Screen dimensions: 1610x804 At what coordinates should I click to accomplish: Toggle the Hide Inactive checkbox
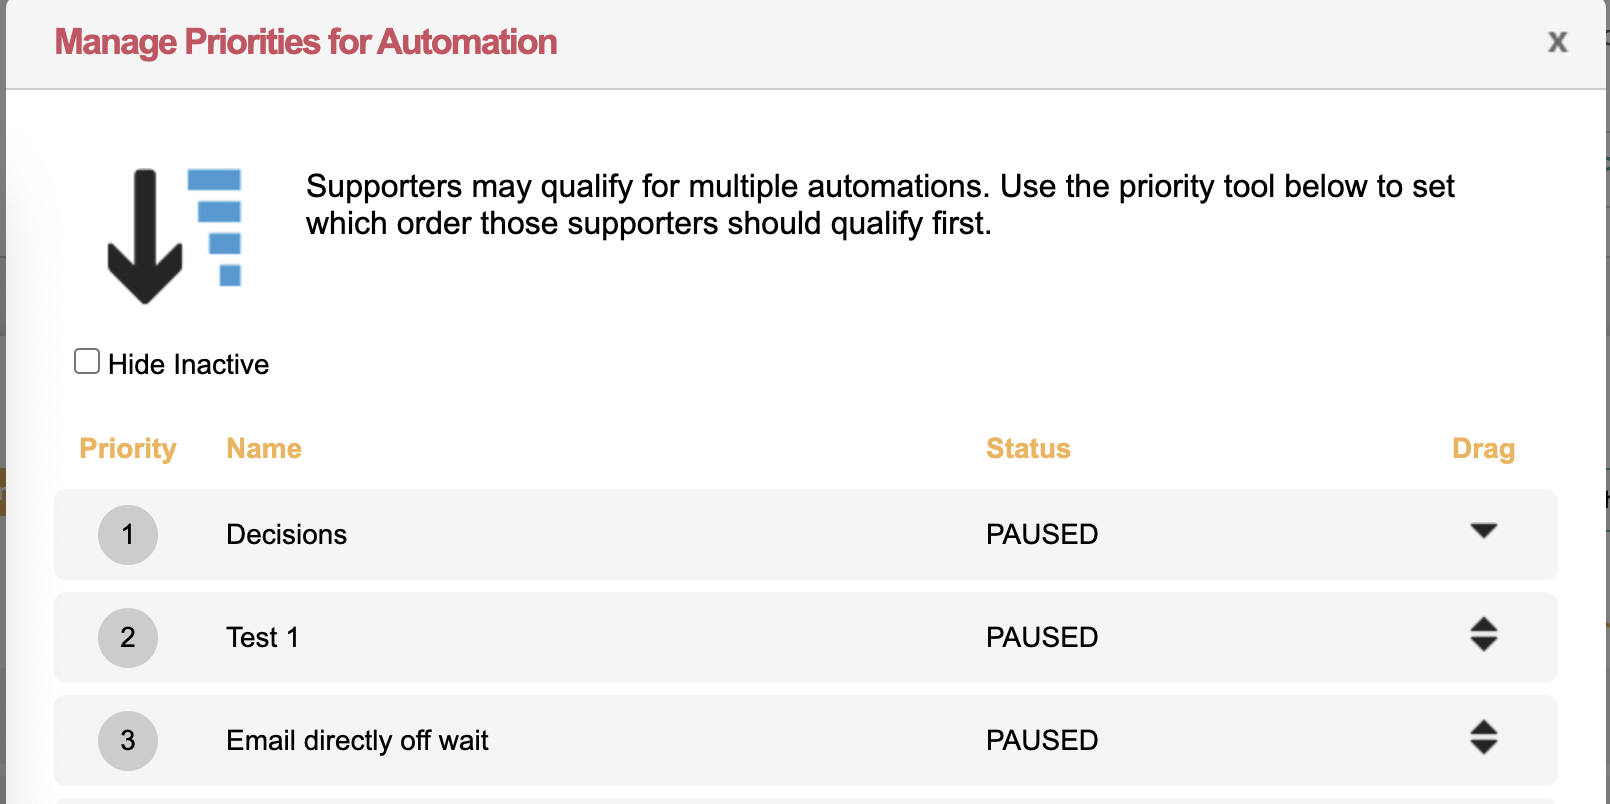(87, 362)
